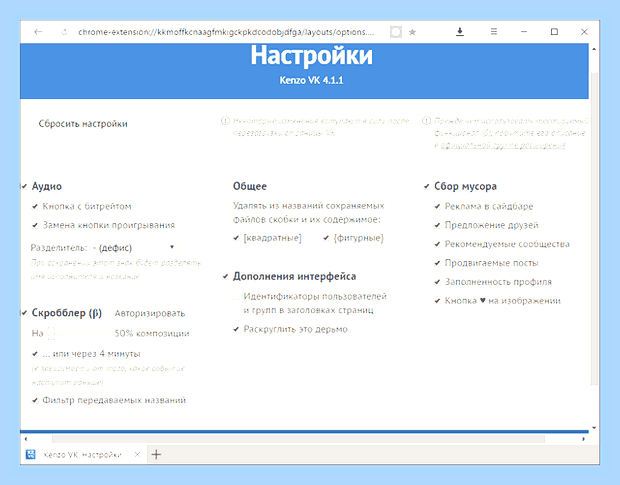620x485 pixels.
Task: Click Сбросить настройки button
Action: pyautogui.click(x=83, y=124)
